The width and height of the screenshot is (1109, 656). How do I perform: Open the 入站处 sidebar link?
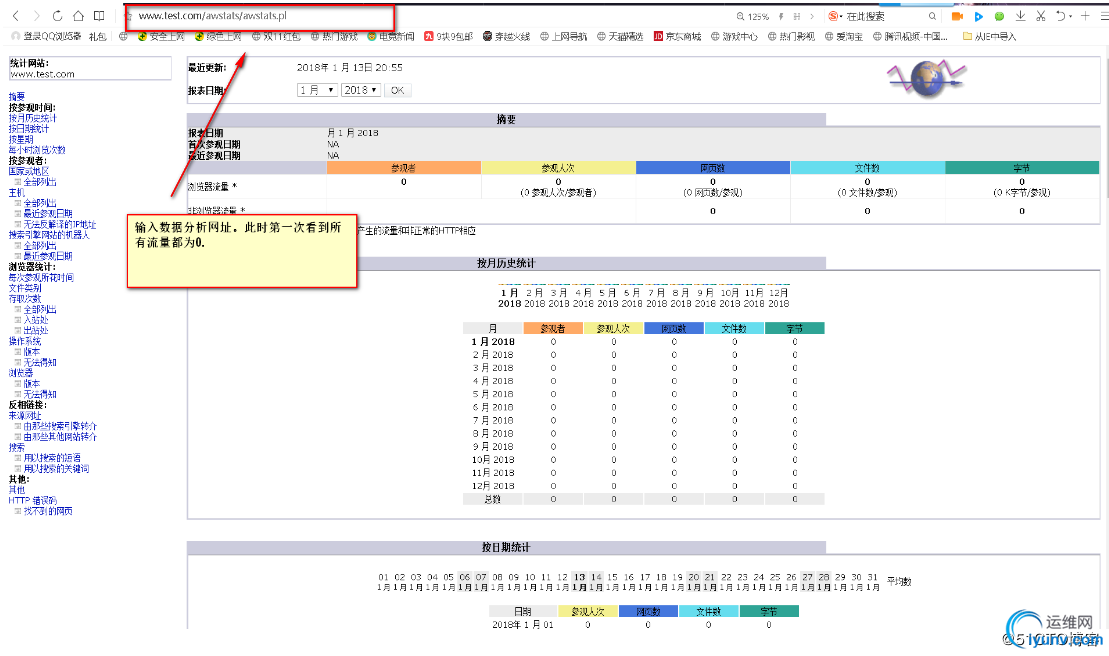point(35,320)
